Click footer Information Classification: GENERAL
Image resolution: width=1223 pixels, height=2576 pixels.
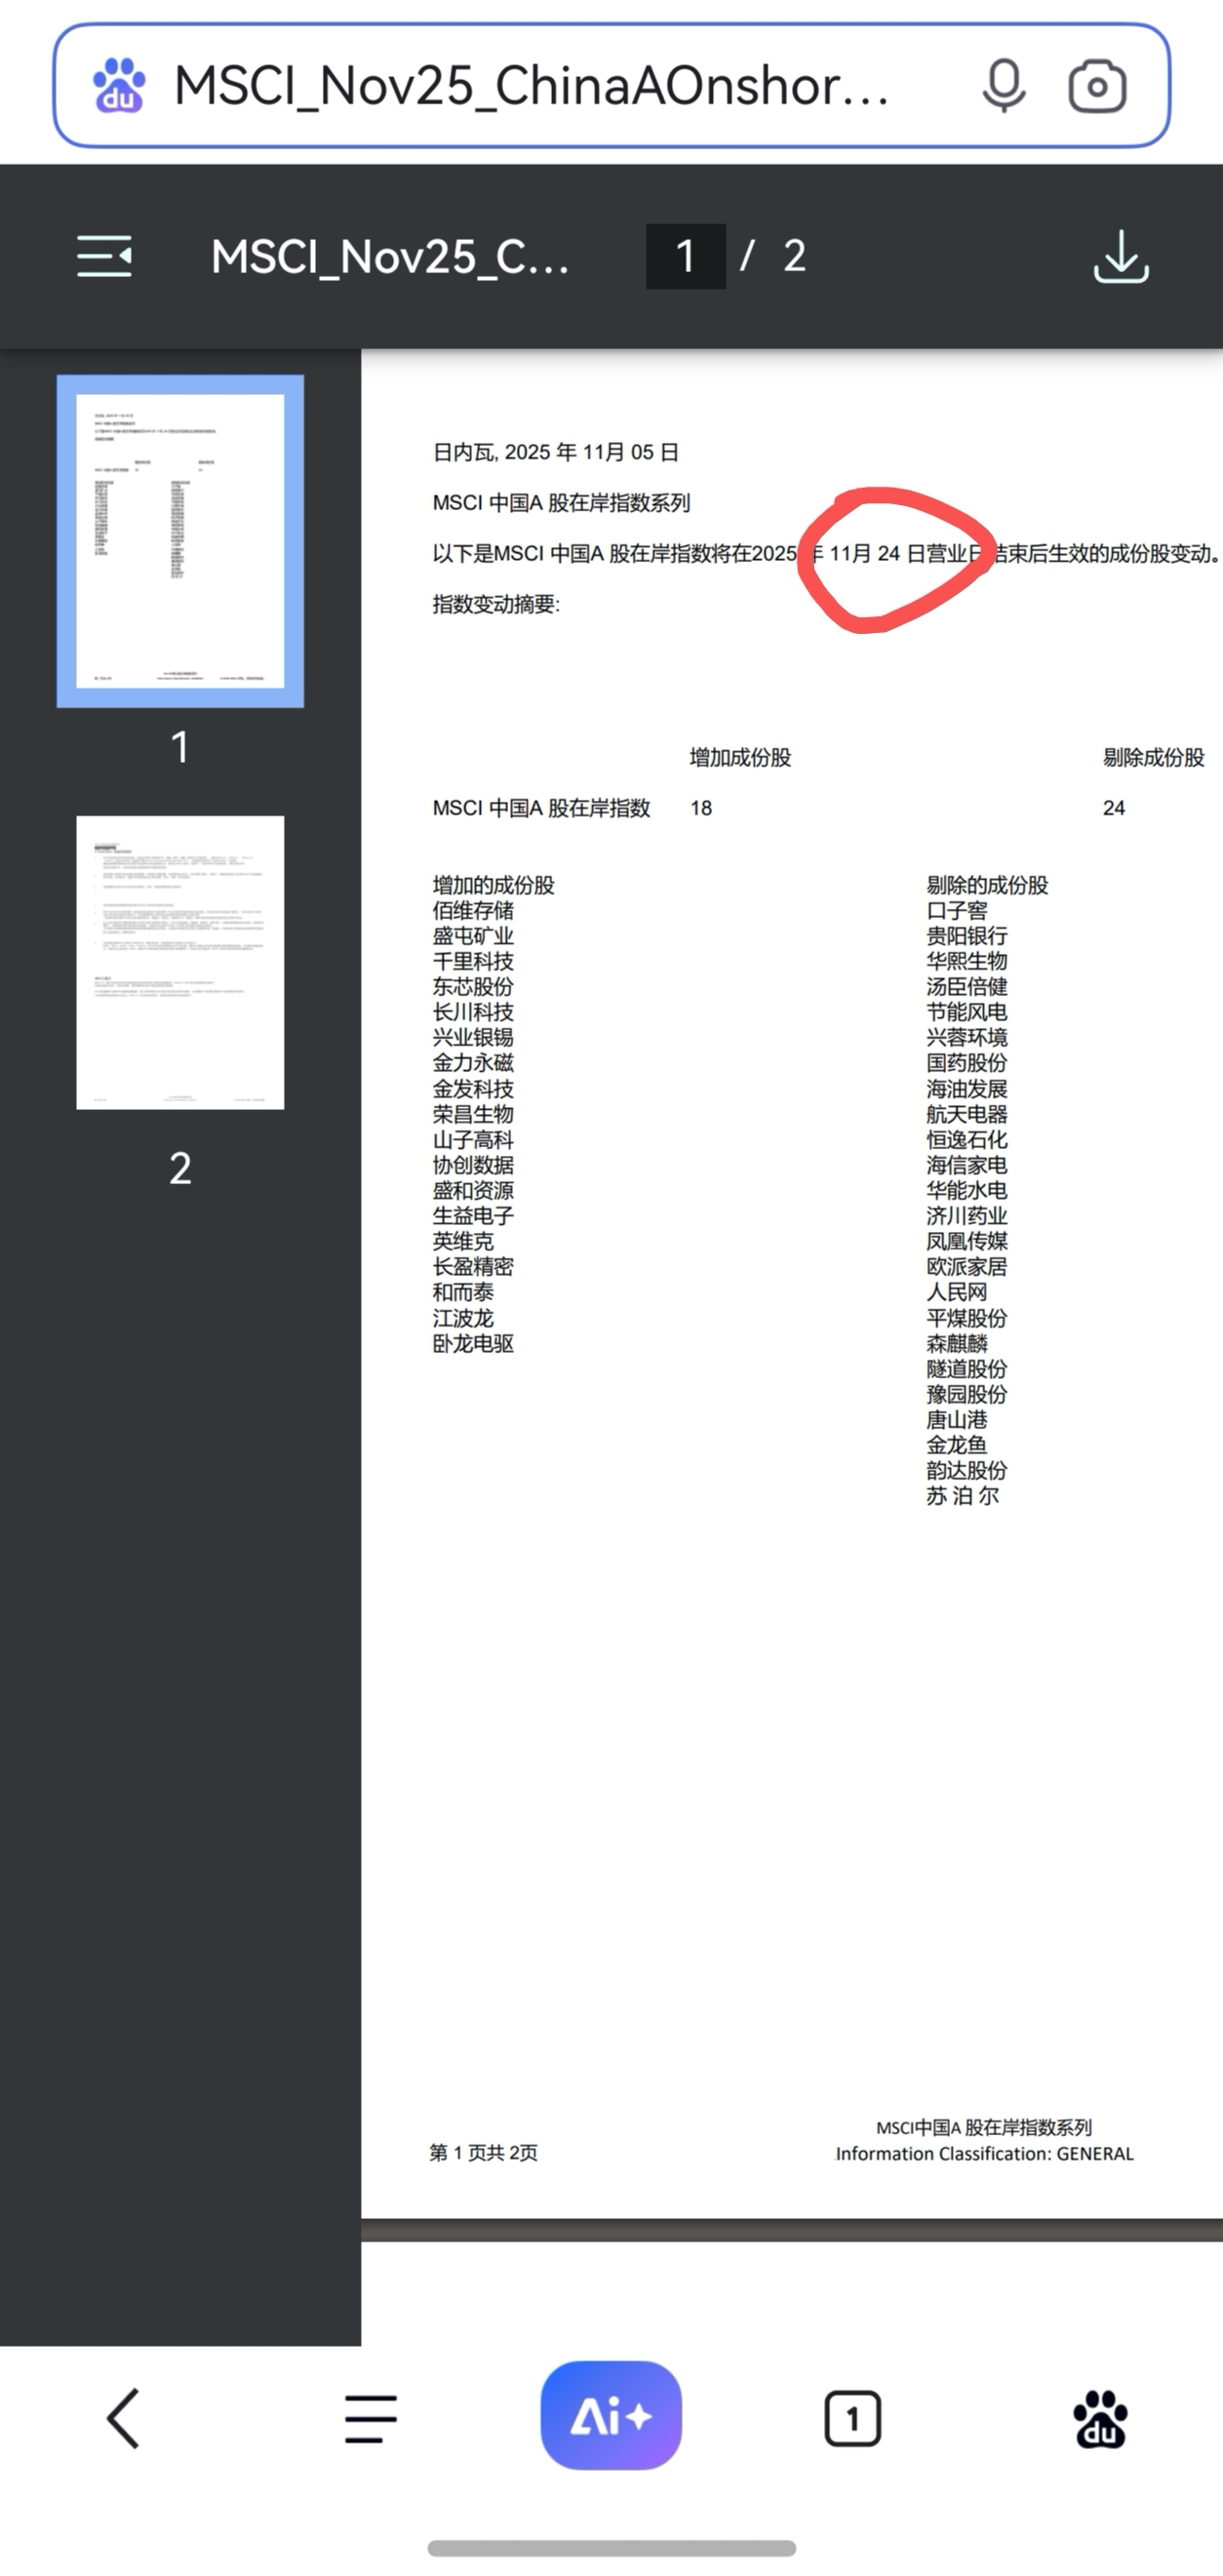[x=985, y=2153]
